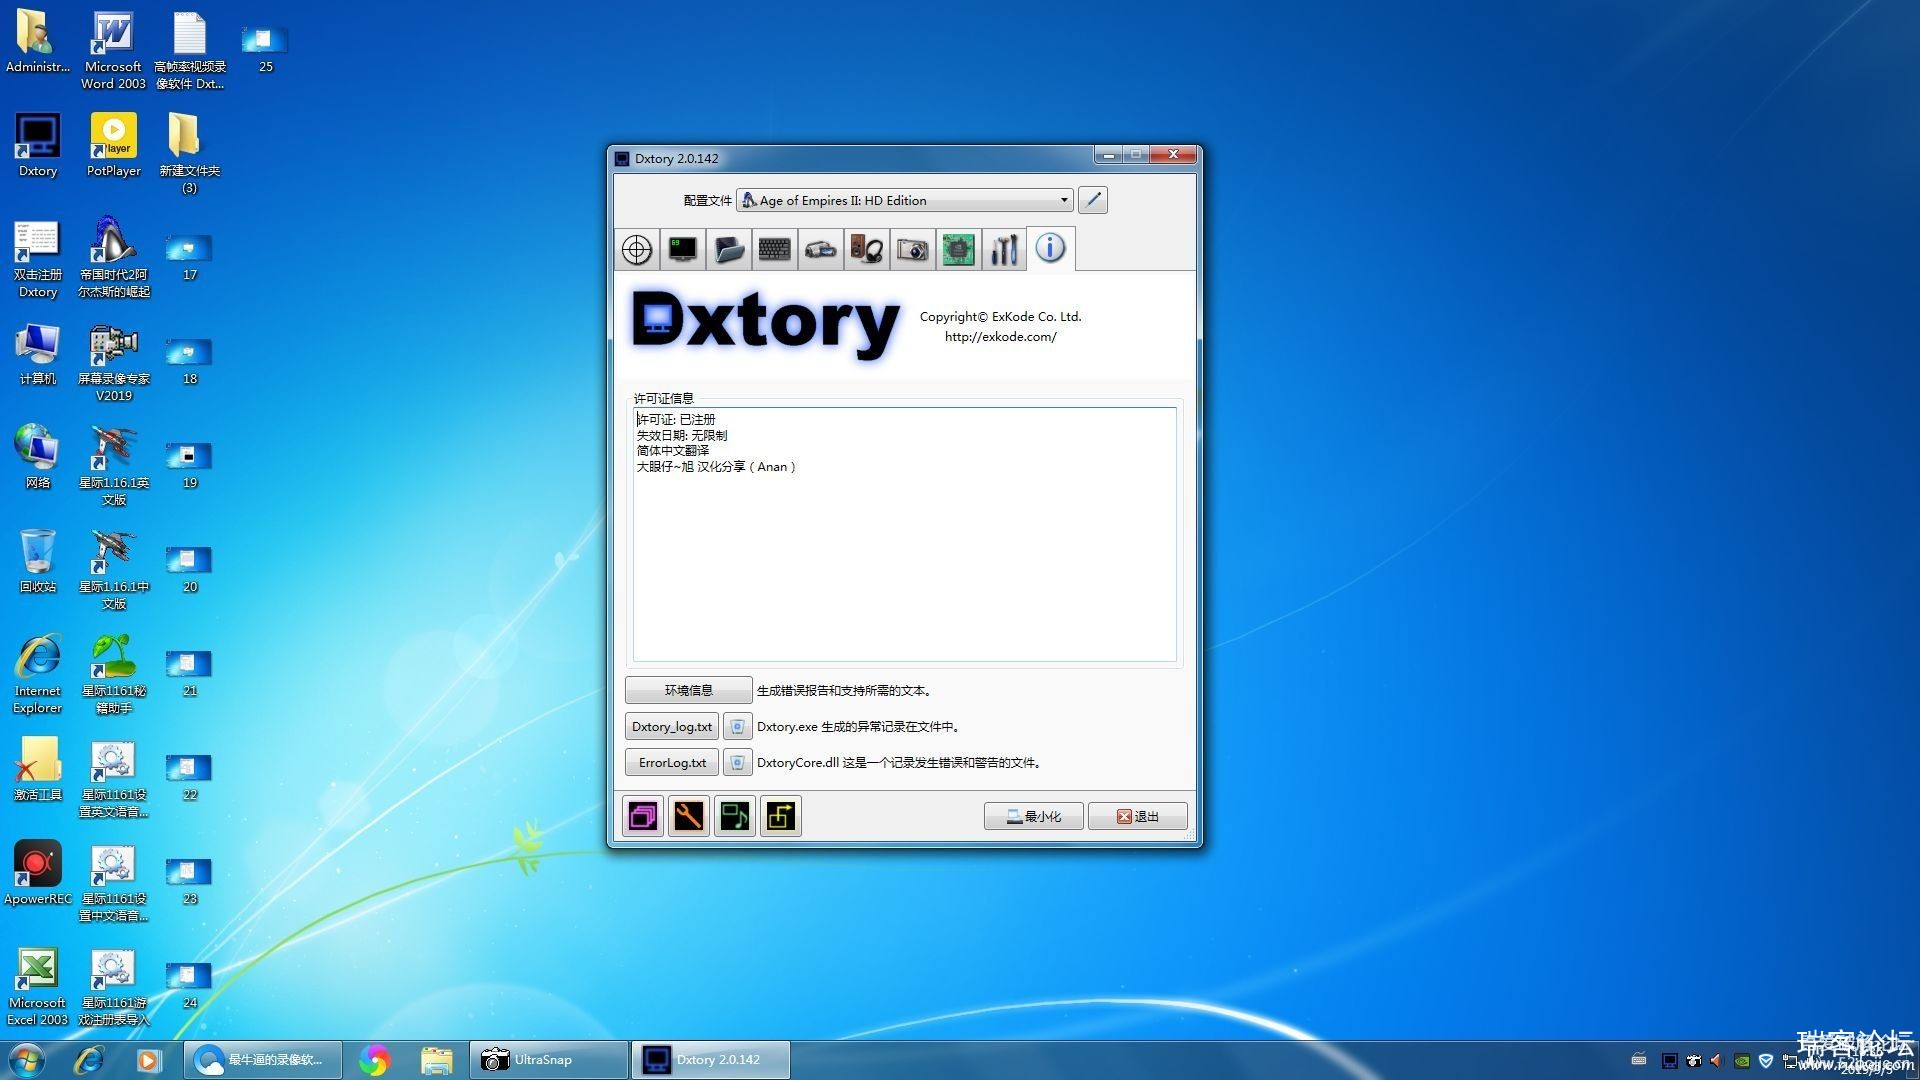1920x1080 pixels.
Task: Select the desktop thumbnail labeled 17
Action: click(189, 257)
